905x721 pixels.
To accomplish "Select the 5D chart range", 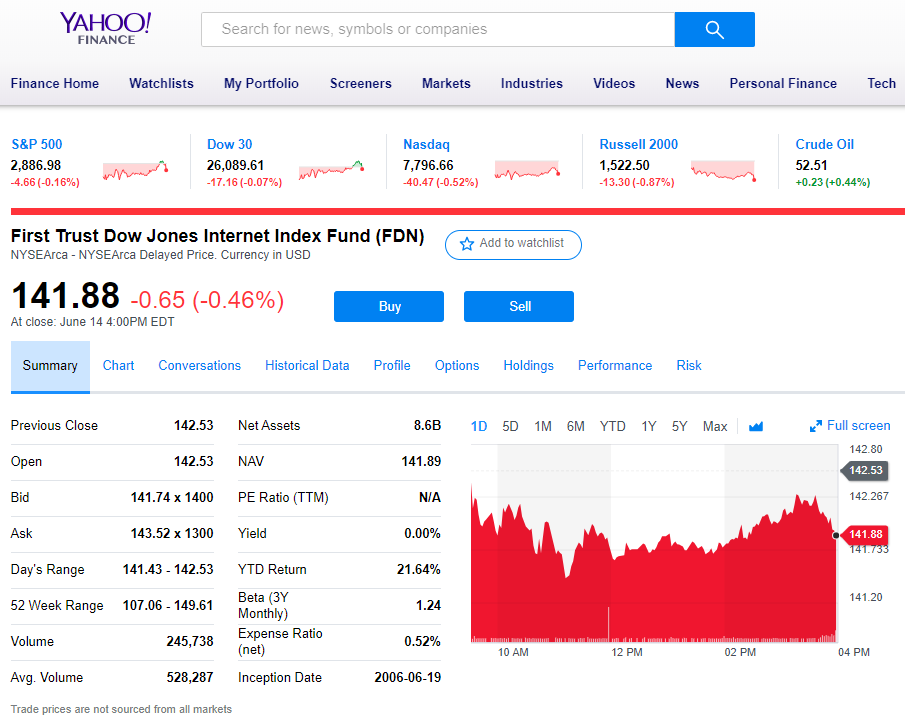I will [x=510, y=427].
